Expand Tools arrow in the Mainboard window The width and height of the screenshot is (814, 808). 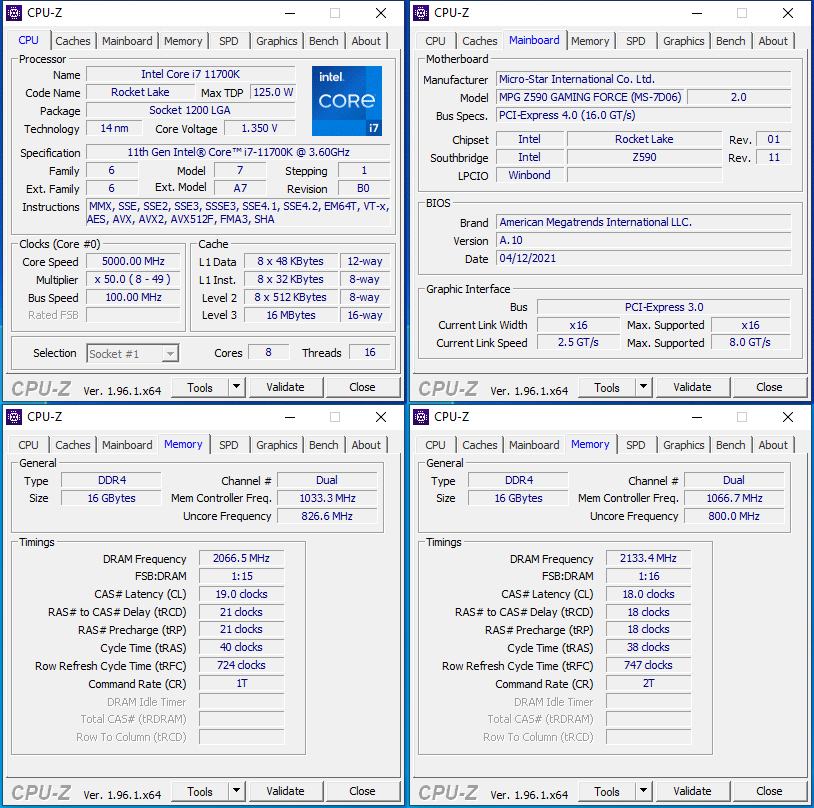click(644, 387)
